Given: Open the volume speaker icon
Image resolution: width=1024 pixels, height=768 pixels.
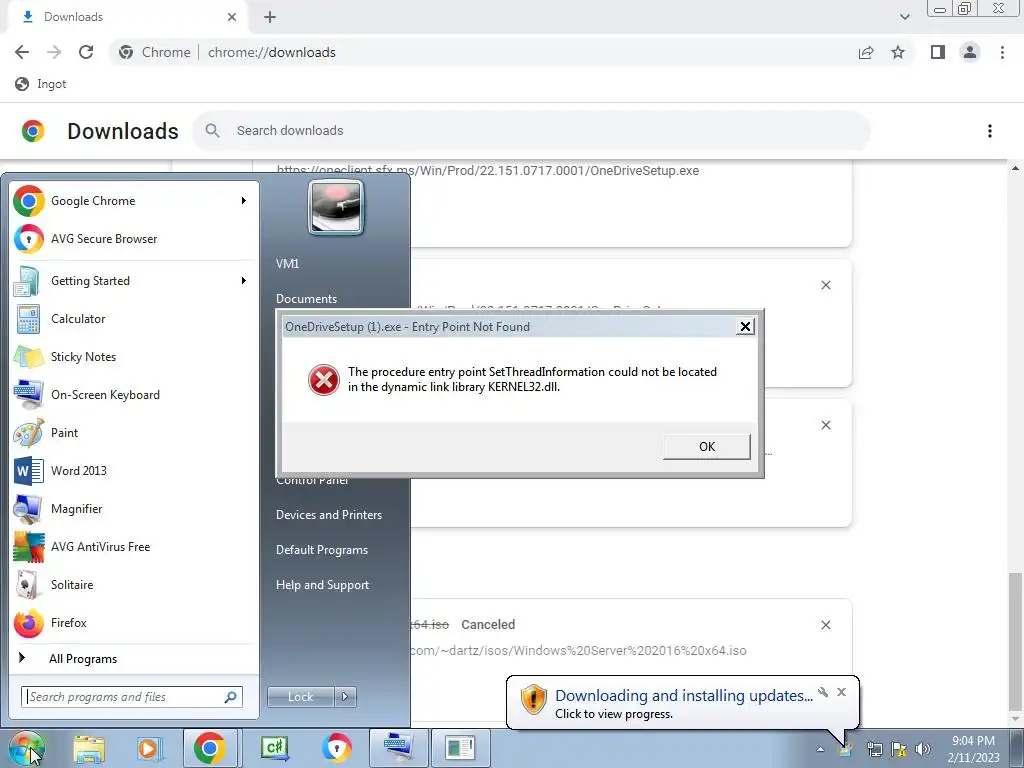Looking at the screenshot, I should (923, 749).
